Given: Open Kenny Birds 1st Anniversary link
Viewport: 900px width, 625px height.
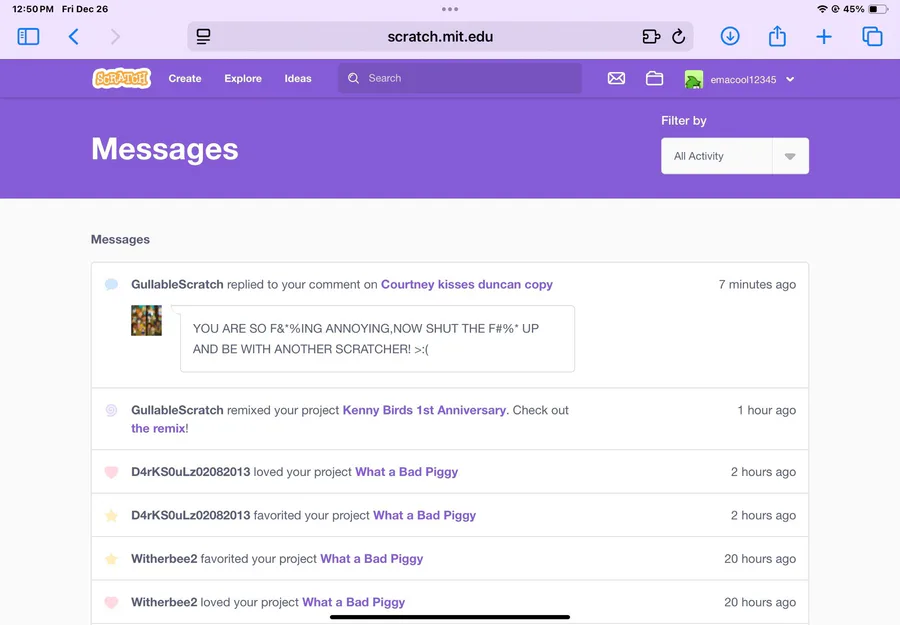Looking at the screenshot, I should (424, 410).
